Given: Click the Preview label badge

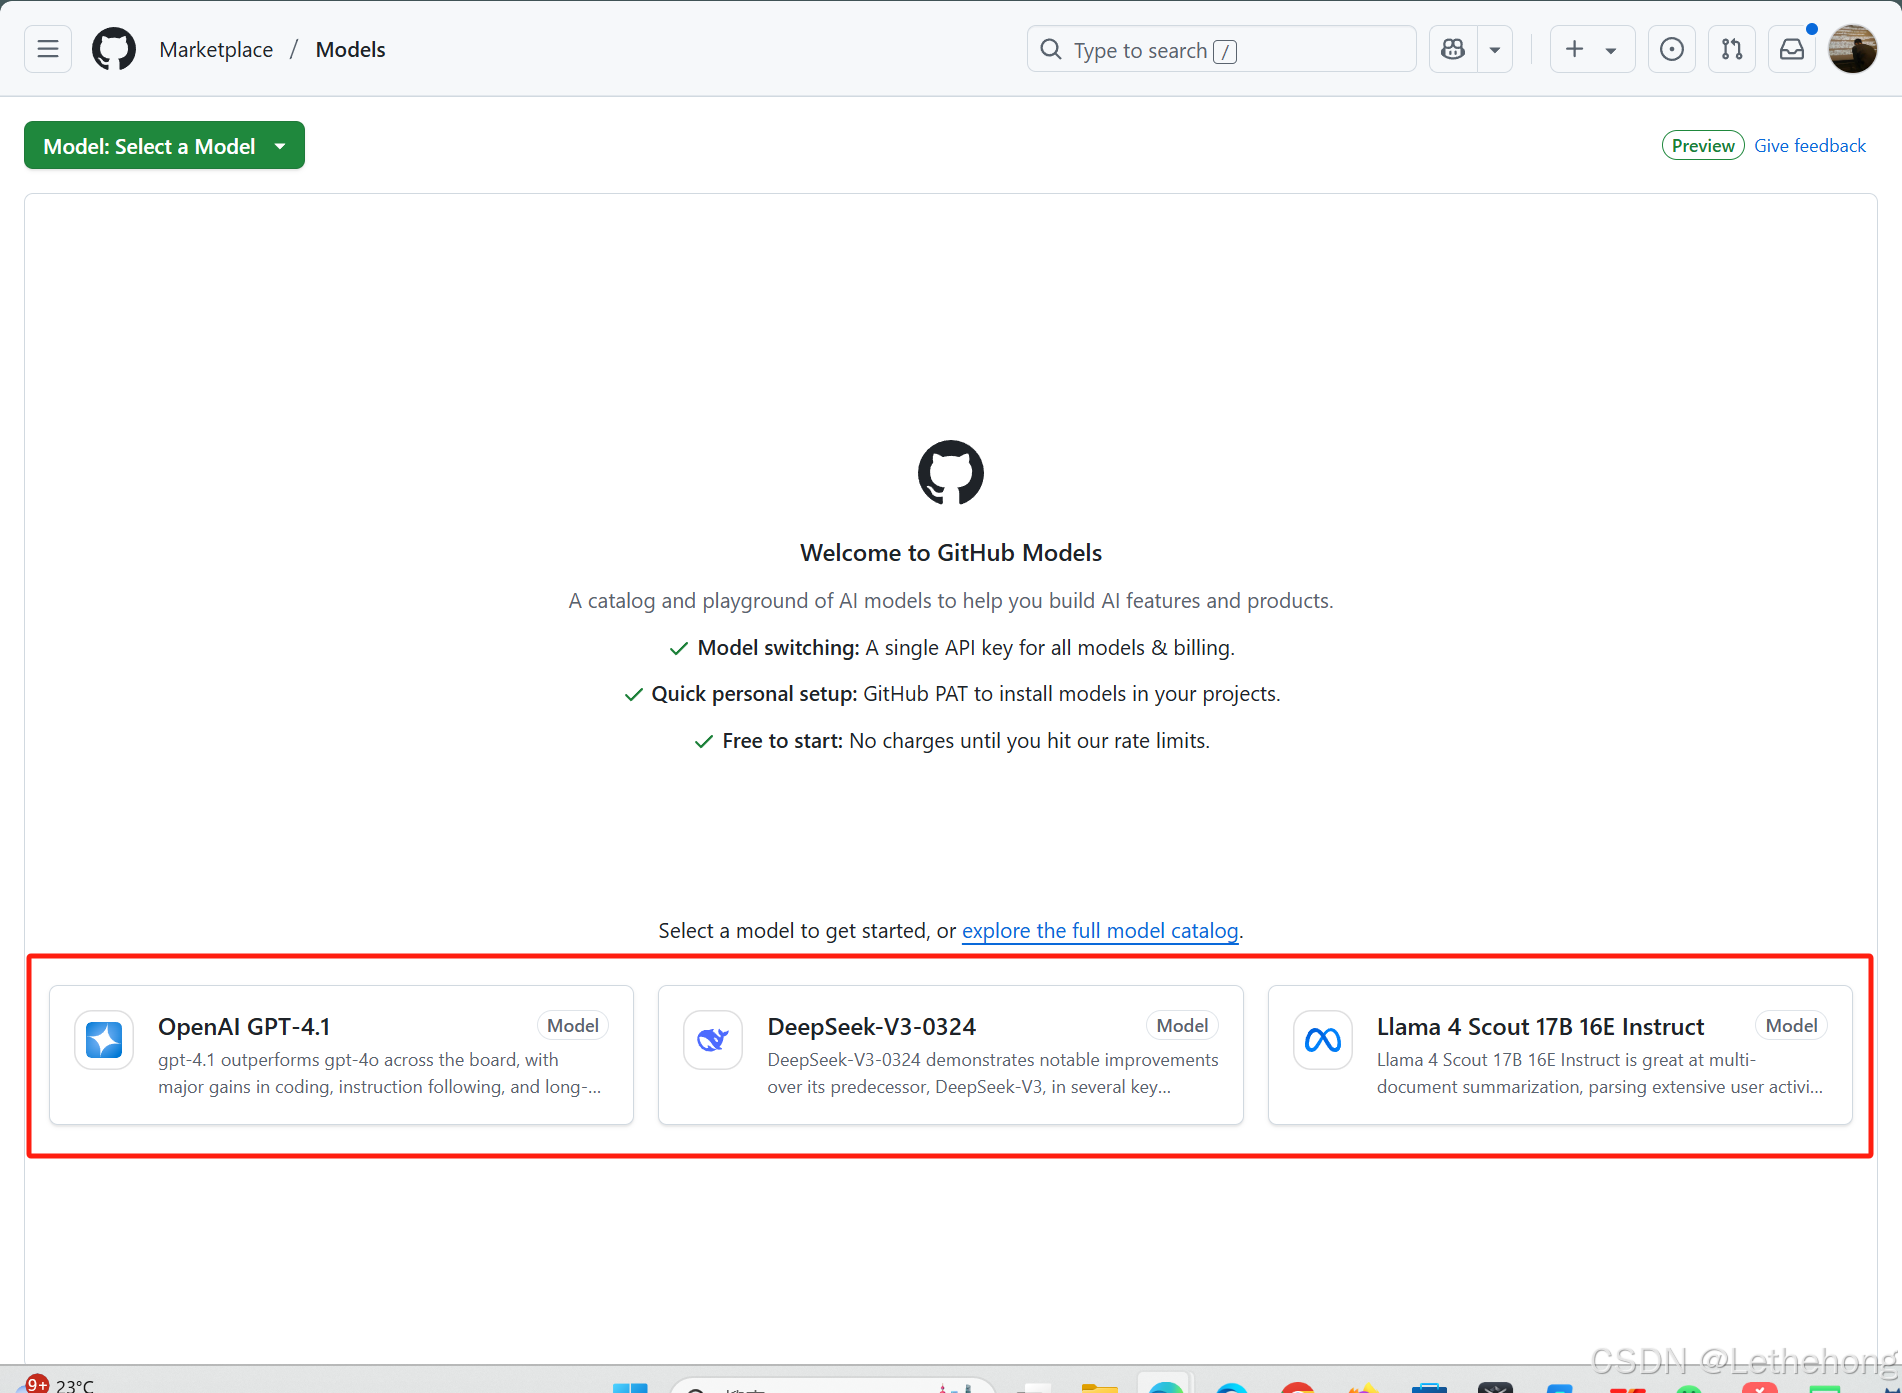Looking at the screenshot, I should tap(1703, 146).
